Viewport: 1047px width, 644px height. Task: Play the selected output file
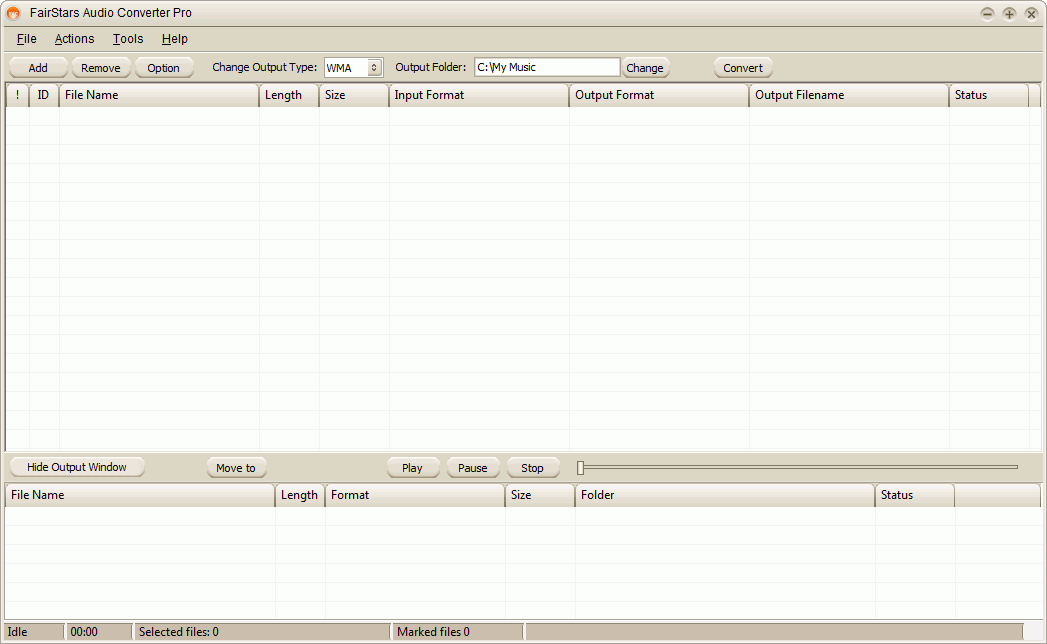tap(413, 467)
